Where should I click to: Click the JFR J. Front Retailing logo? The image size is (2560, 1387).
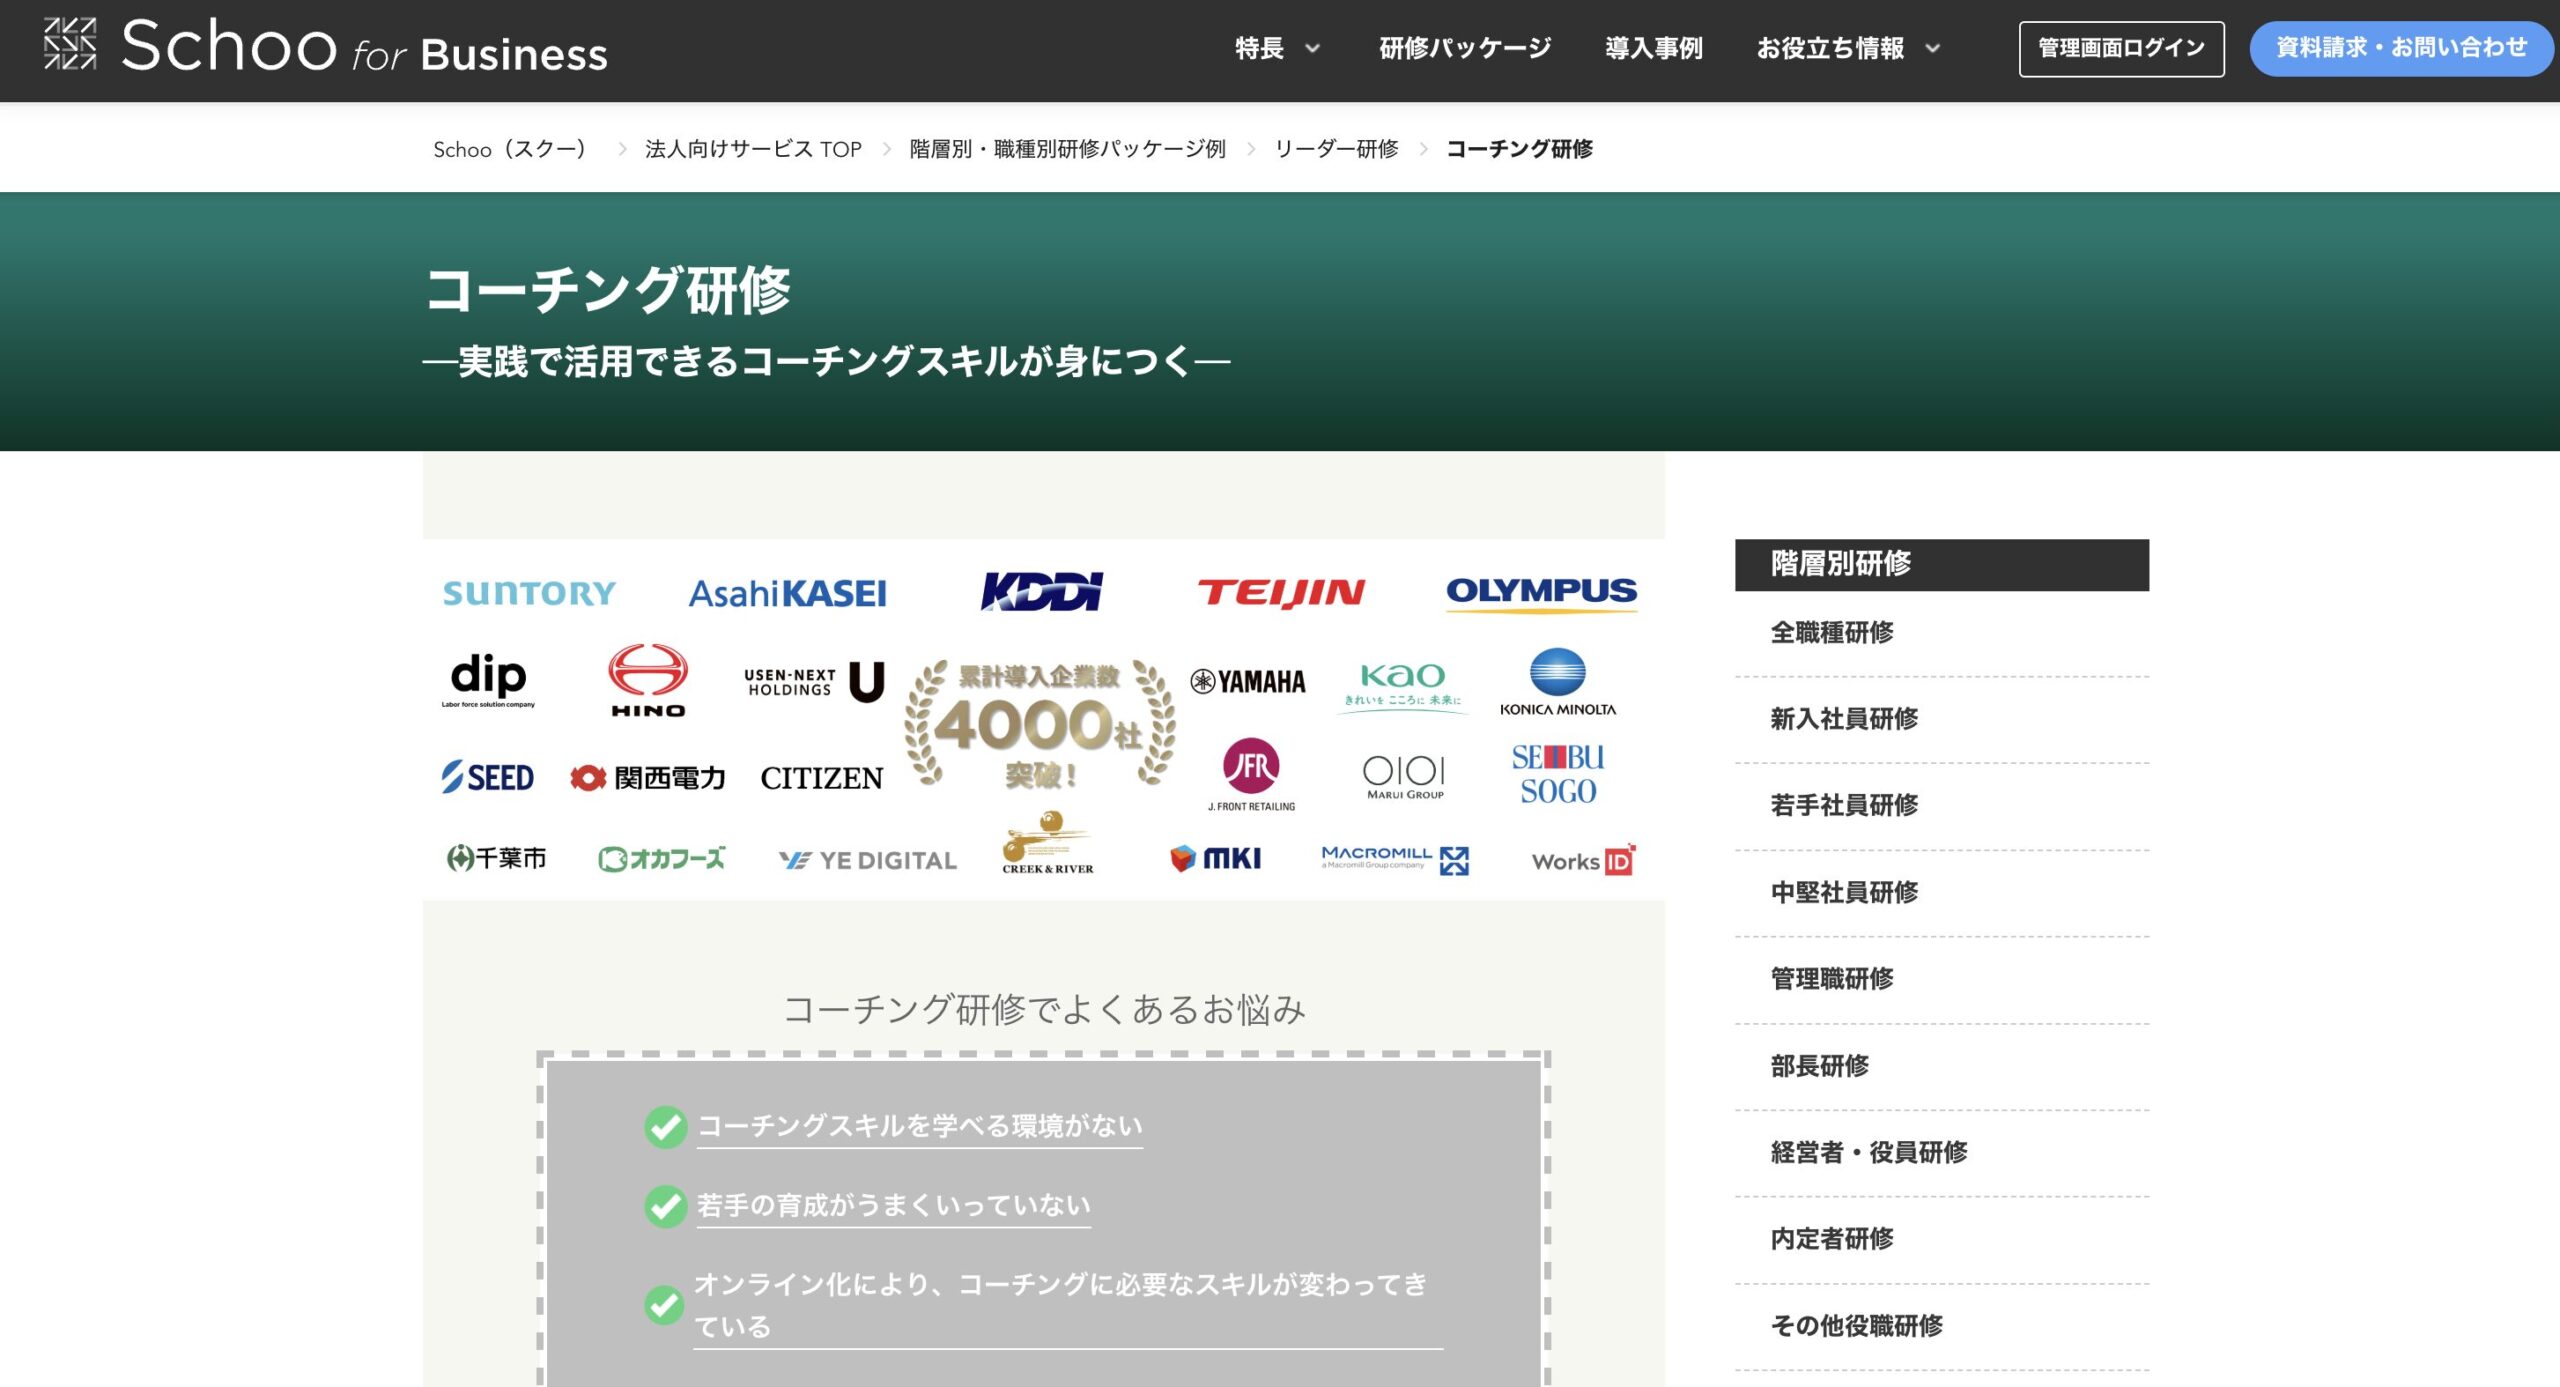point(1251,768)
